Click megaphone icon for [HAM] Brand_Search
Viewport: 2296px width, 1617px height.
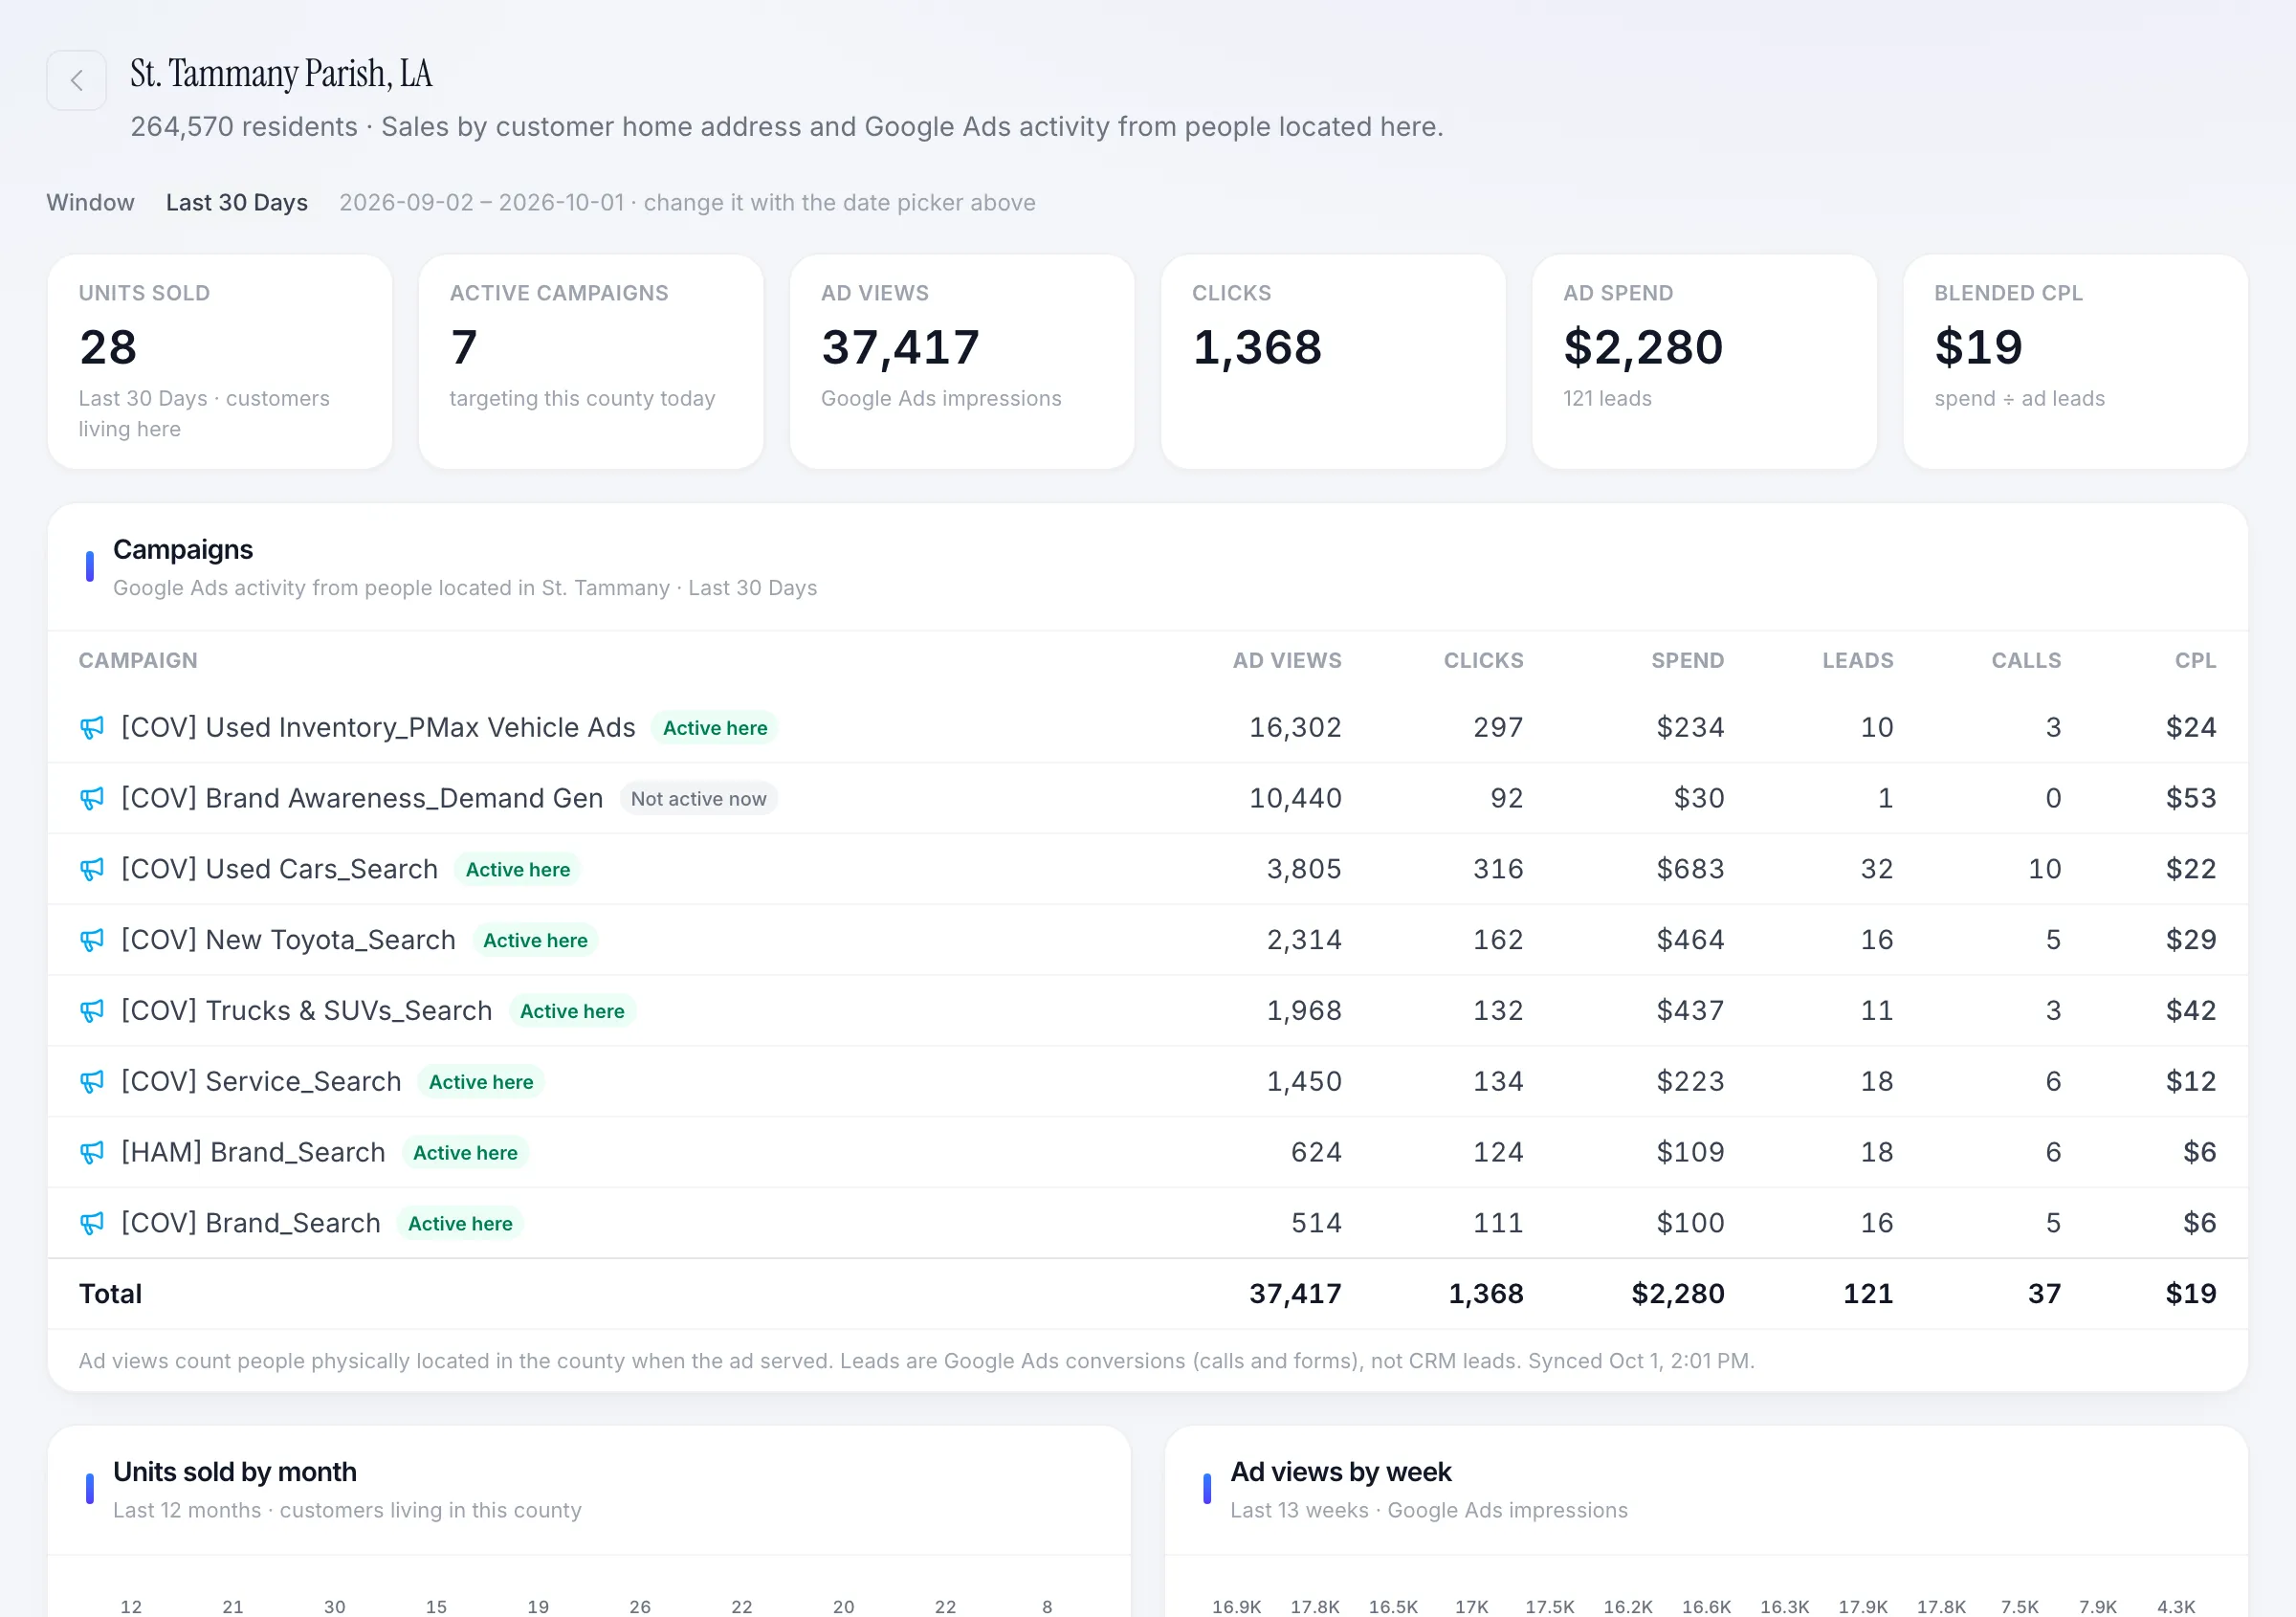[x=92, y=1153]
